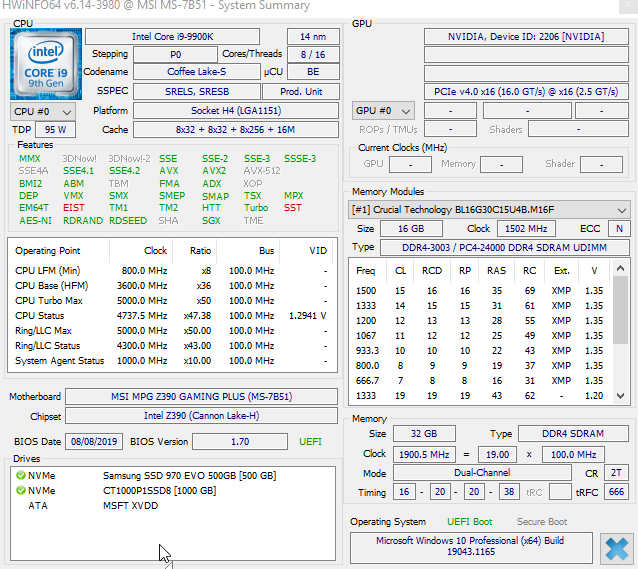Screen dimensions: 638x569
Task: Select the CPU Turbo Max row
Action: pyautogui.click(x=172, y=301)
